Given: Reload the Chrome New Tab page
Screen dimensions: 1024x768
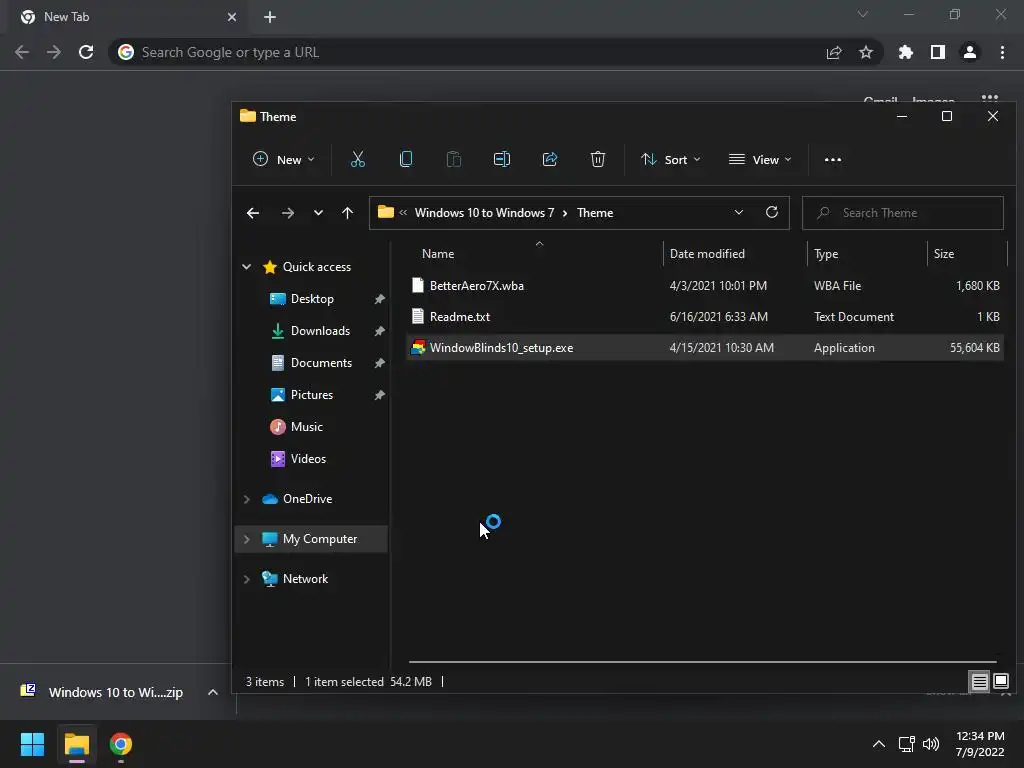Looking at the screenshot, I should tap(86, 52).
